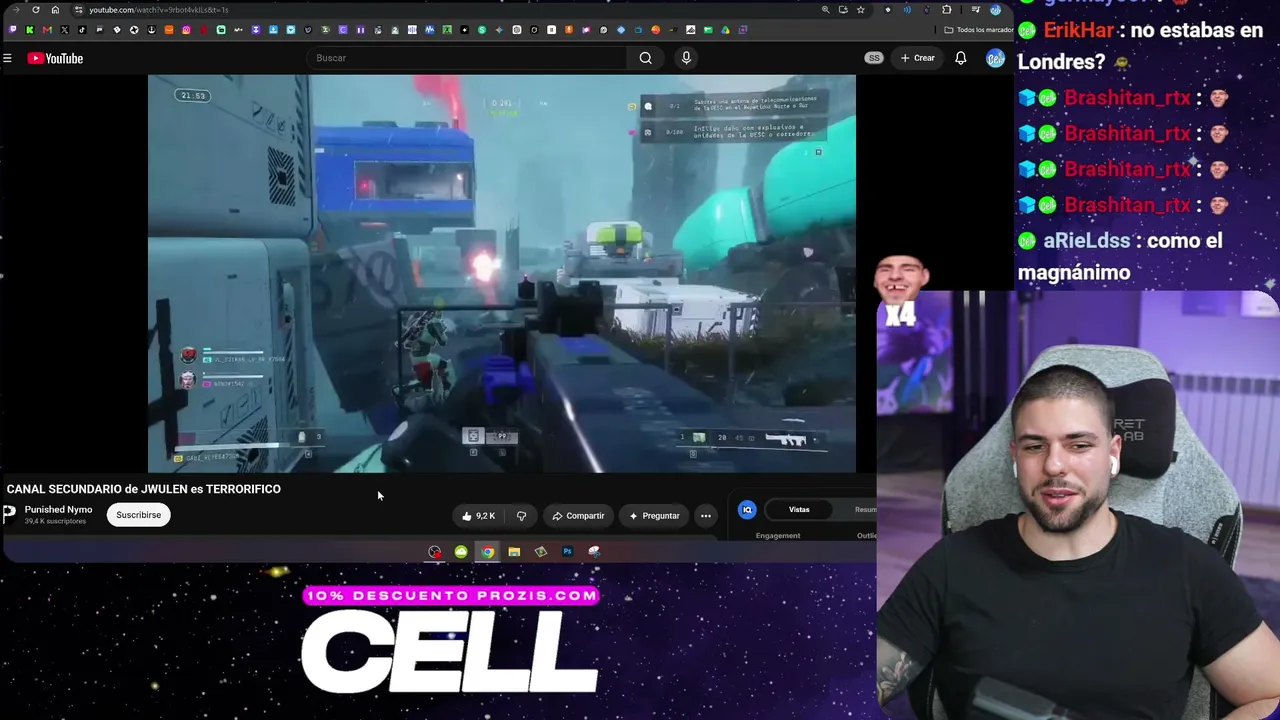
Task: Open Chrome from the taskbar
Action: click(487, 552)
